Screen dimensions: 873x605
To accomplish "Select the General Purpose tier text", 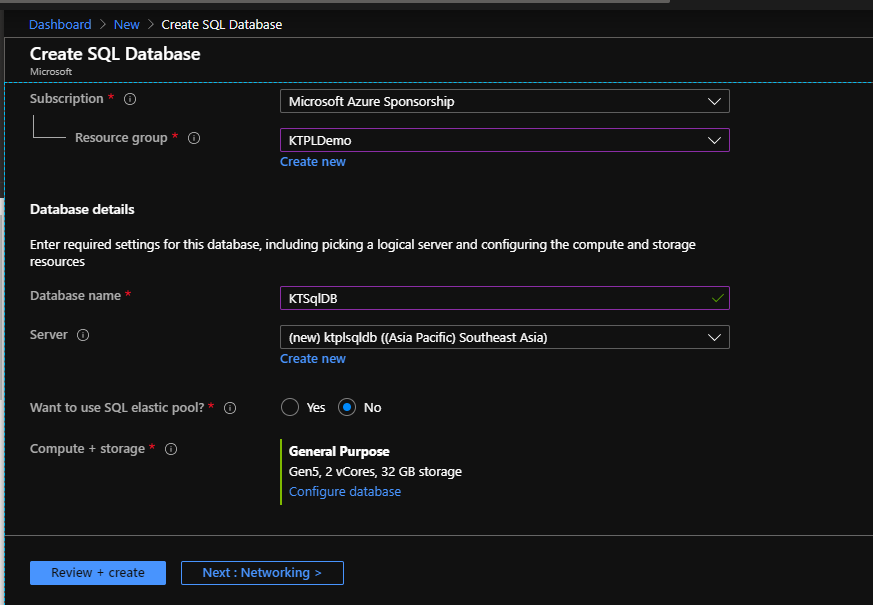I will coord(339,451).
